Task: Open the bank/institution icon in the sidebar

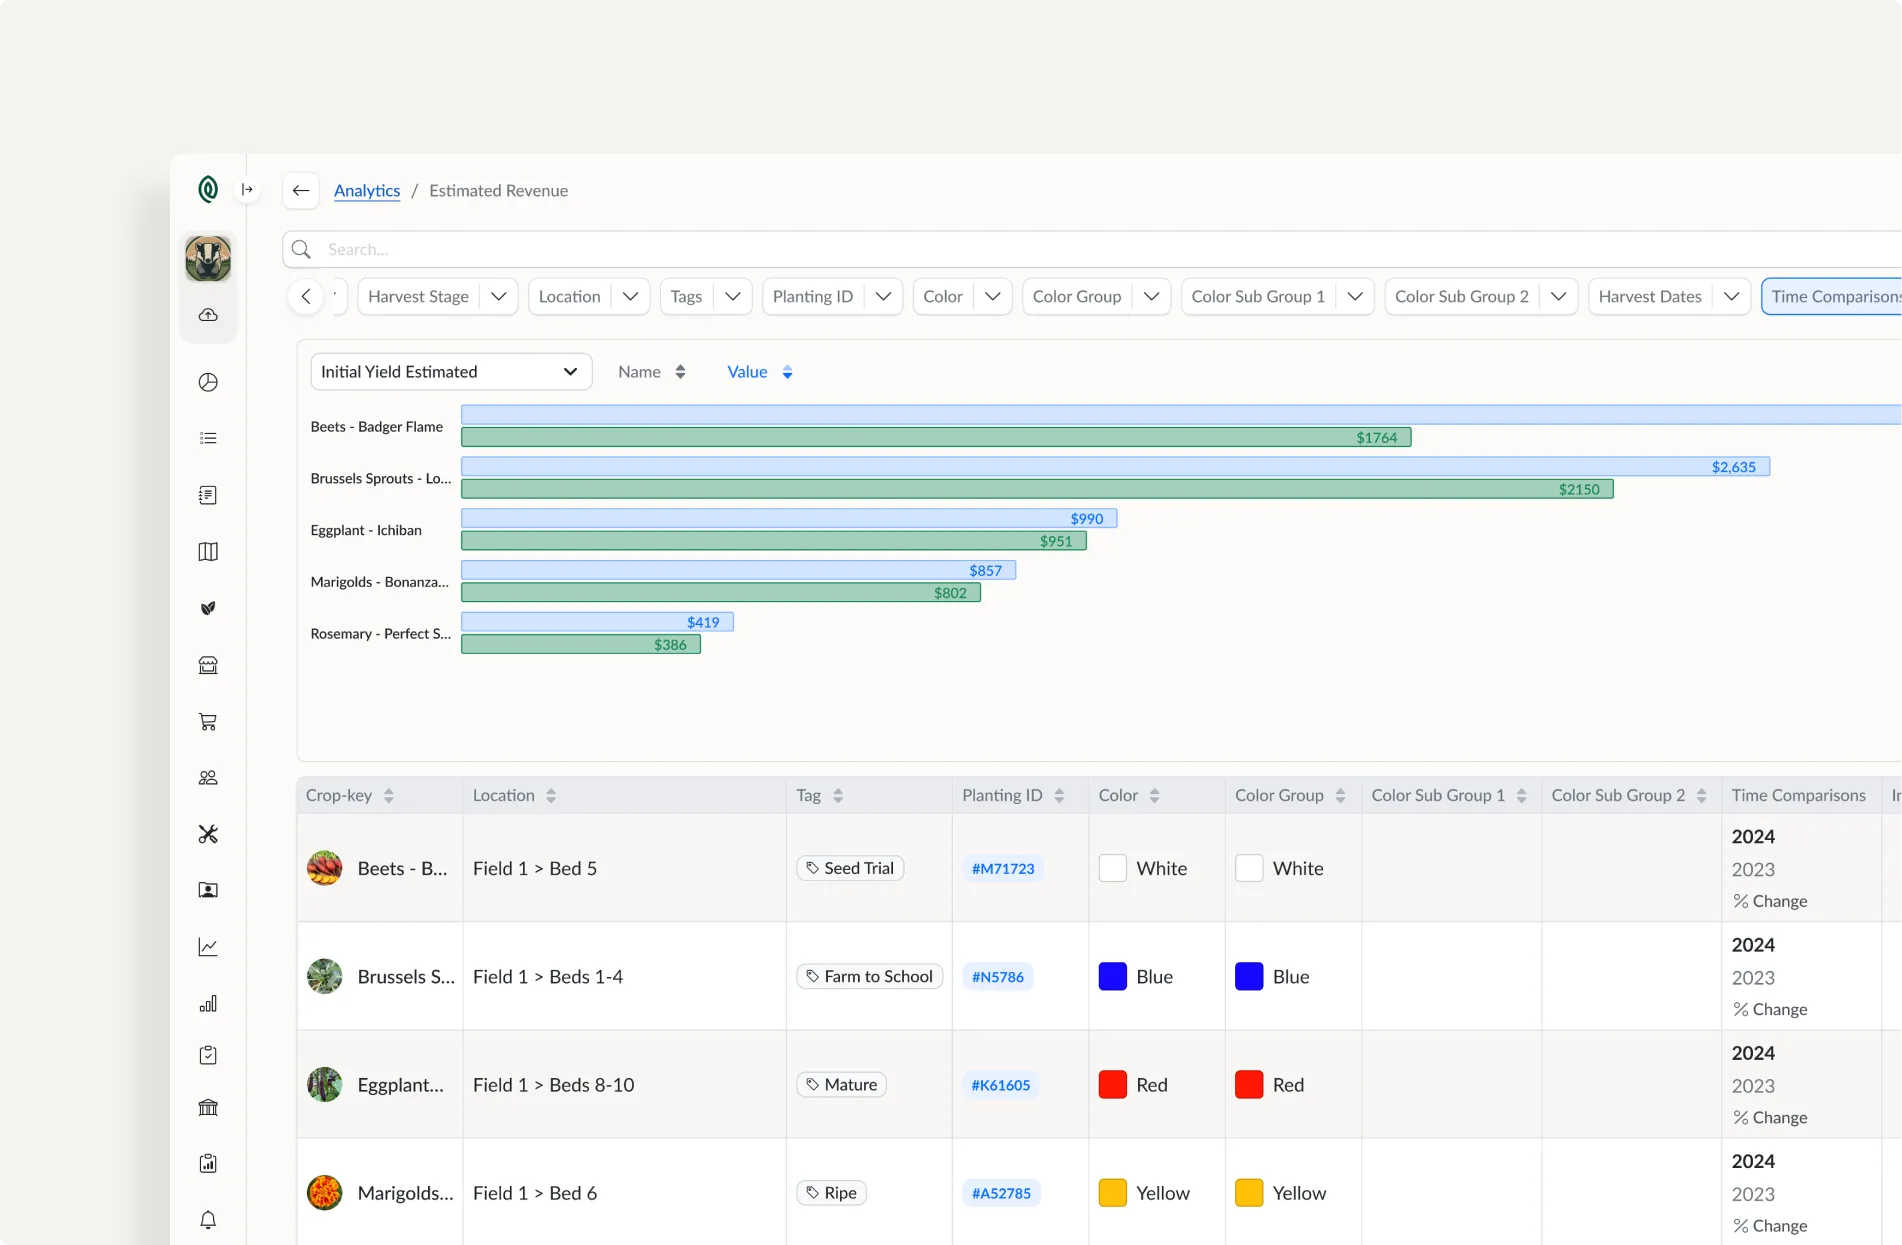Action: pyautogui.click(x=207, y=1107)
